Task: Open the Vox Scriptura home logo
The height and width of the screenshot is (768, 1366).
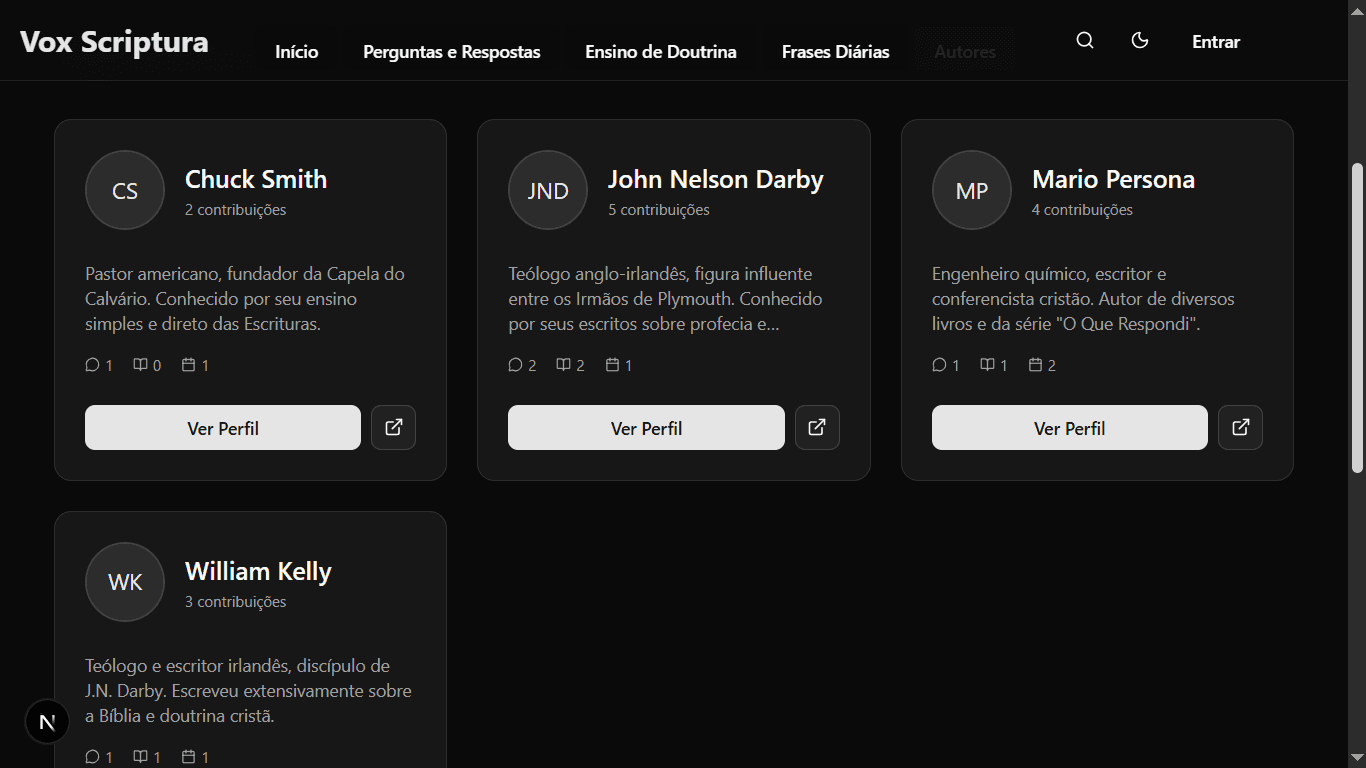Action: tap(115, 41)
